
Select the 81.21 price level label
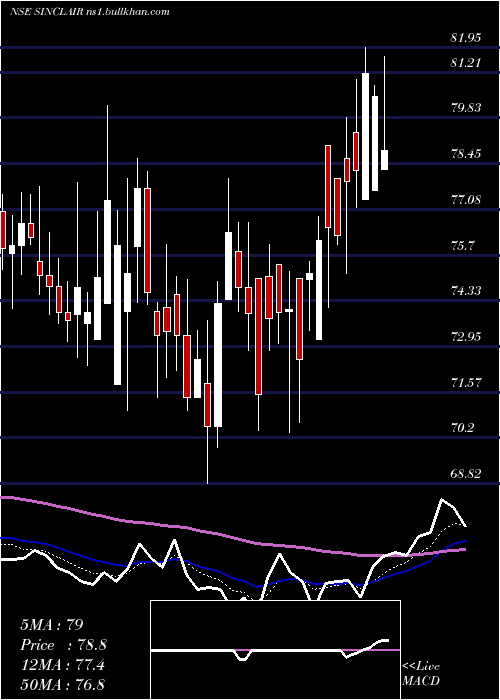(x=466, y=63)
